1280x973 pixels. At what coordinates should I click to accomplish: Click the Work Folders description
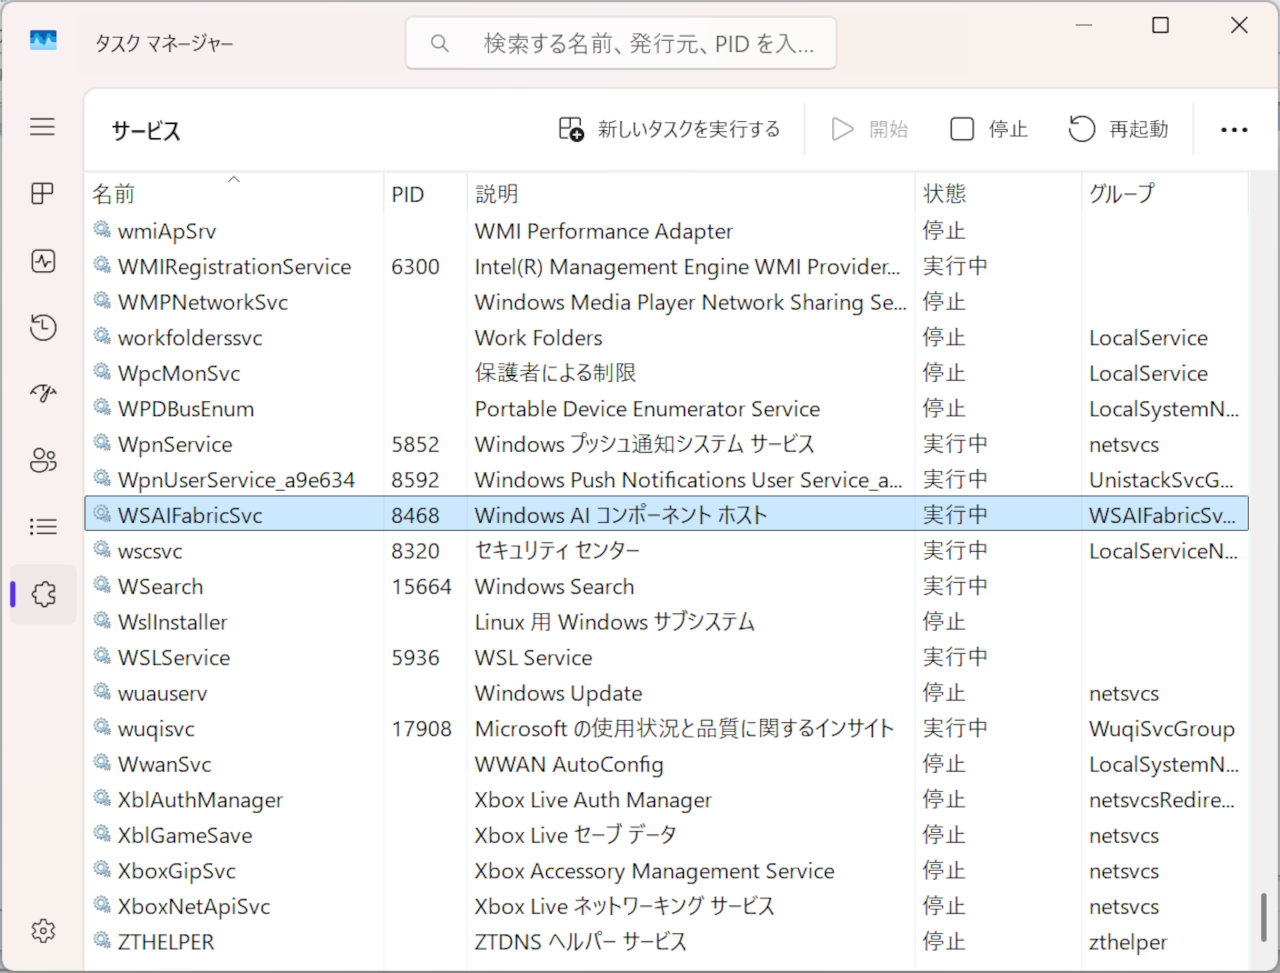click(x=538, y=338)
